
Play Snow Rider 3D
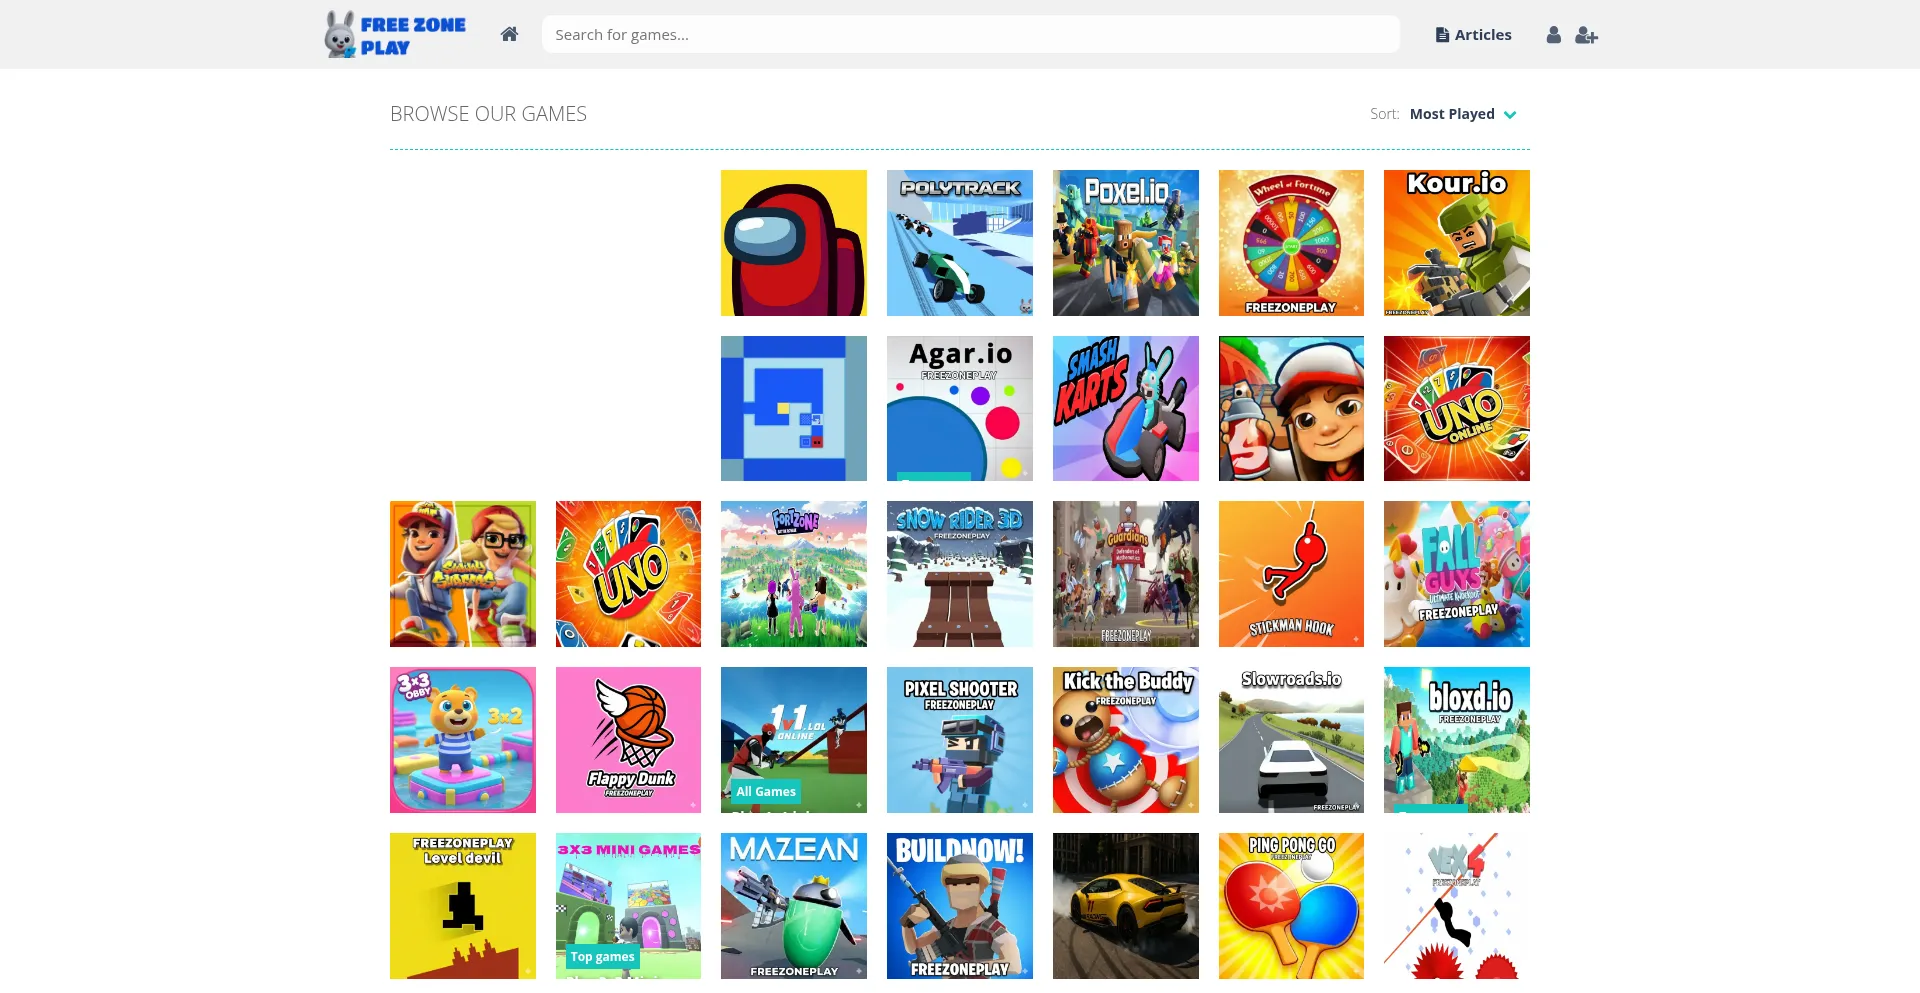(x=960, y=574)
